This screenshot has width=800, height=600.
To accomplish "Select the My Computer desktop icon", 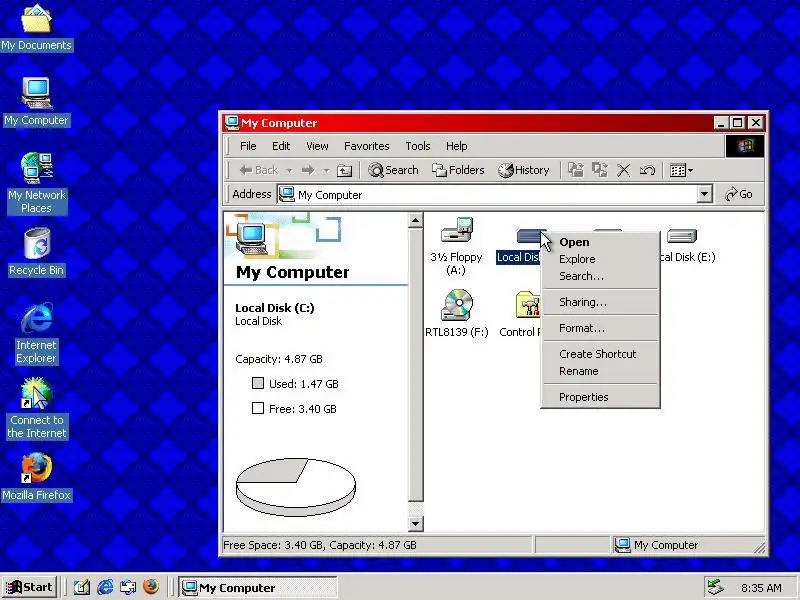I will tap(36, 102).
